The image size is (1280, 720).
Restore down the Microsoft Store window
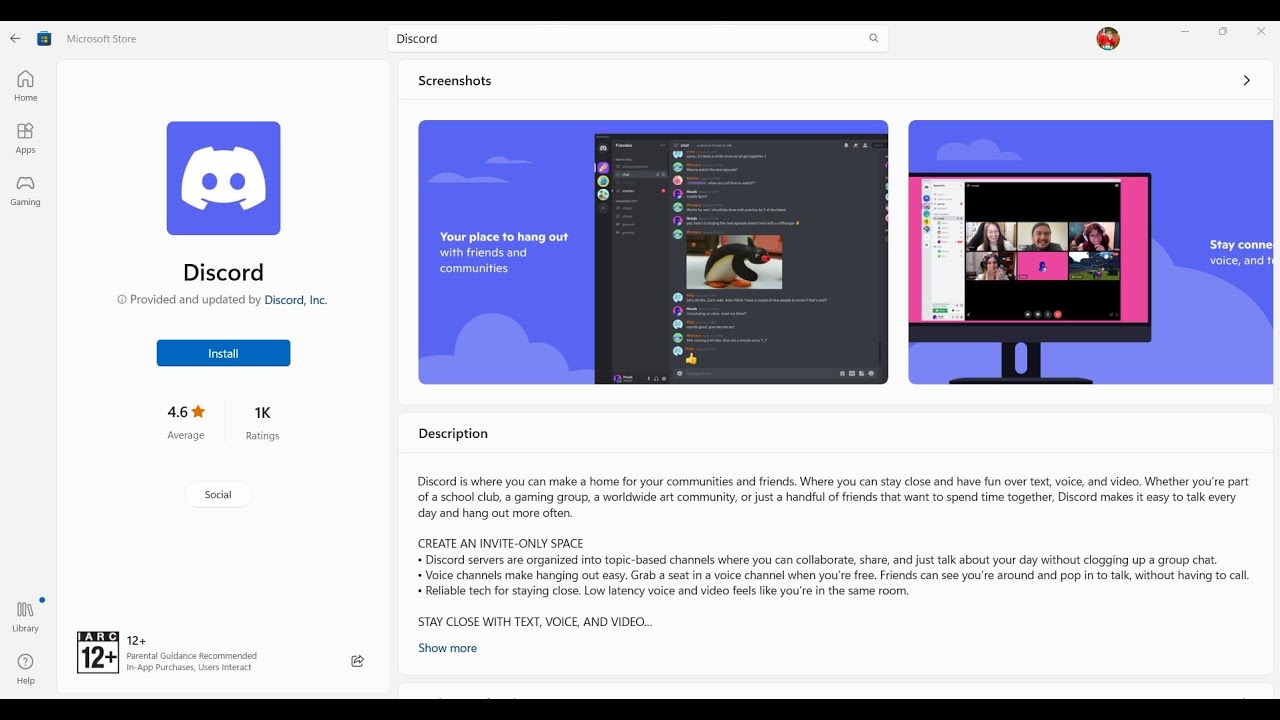(x=1223, y=32)
